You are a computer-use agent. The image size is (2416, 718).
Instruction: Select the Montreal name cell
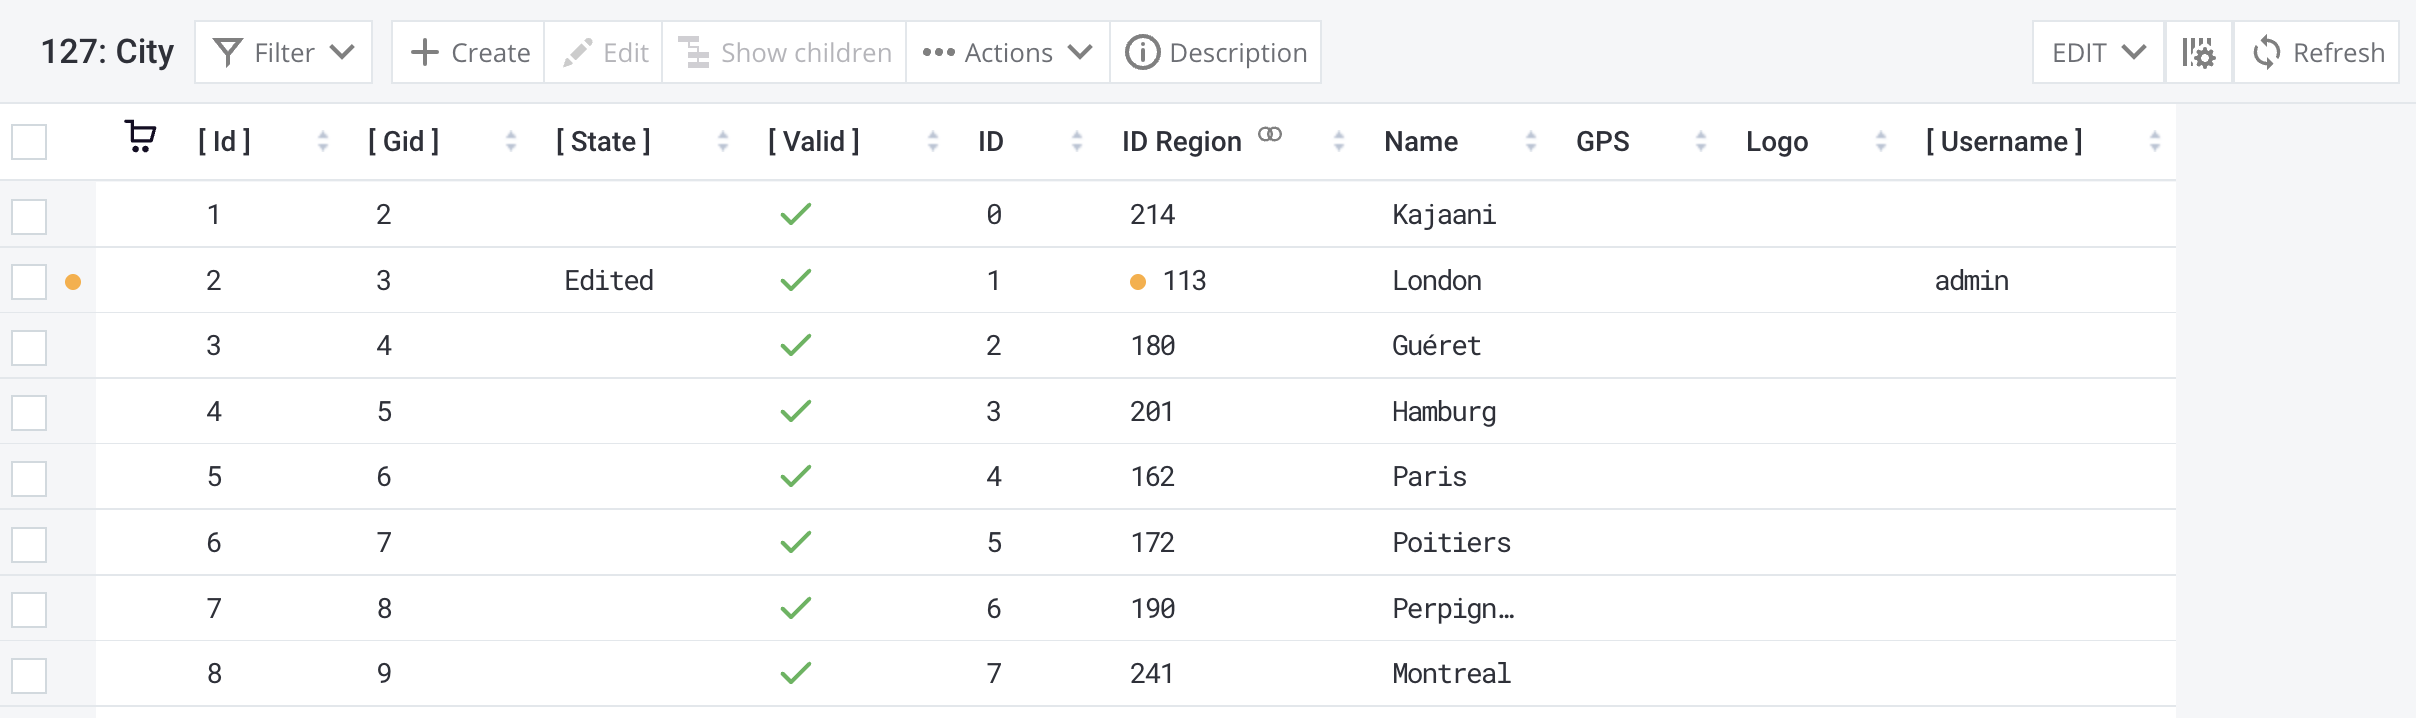click(1451, 674)
